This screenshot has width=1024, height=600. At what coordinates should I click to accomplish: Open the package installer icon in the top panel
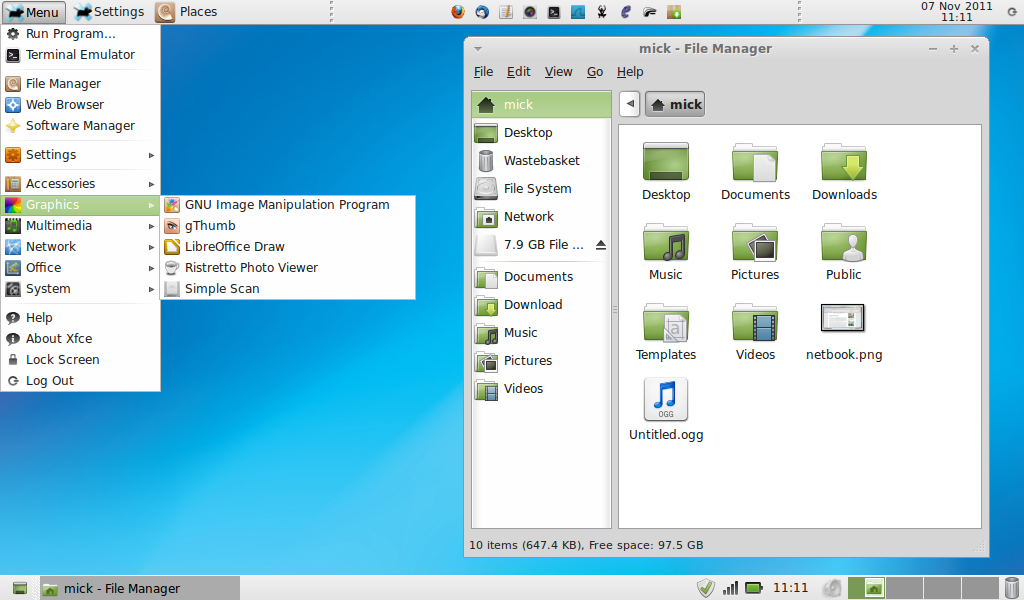coord(674,12)
